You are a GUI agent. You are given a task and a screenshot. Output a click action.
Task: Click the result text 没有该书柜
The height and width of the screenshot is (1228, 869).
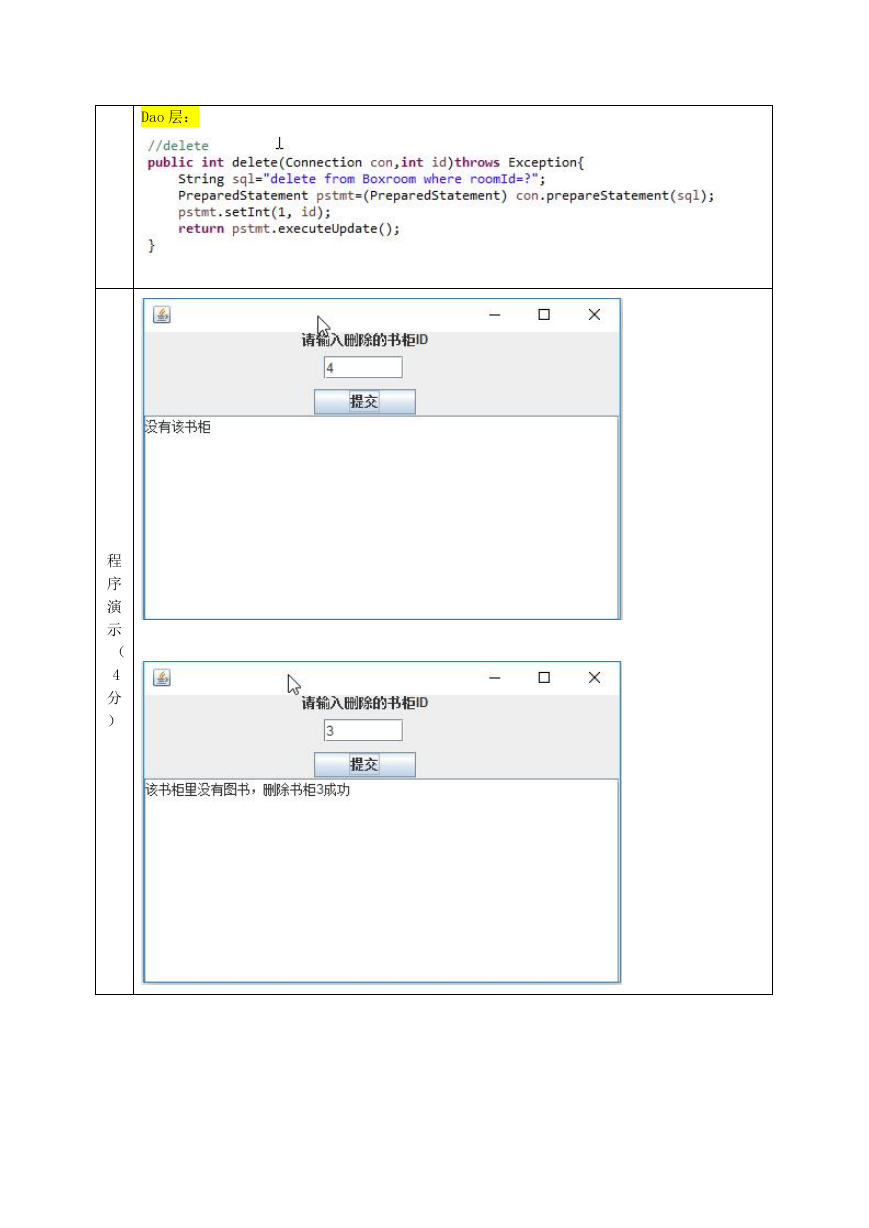coord(178,428)
